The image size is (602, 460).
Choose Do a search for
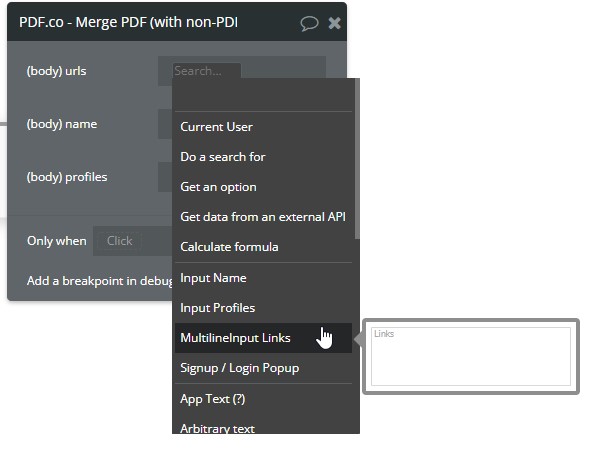tap(263, 157)
